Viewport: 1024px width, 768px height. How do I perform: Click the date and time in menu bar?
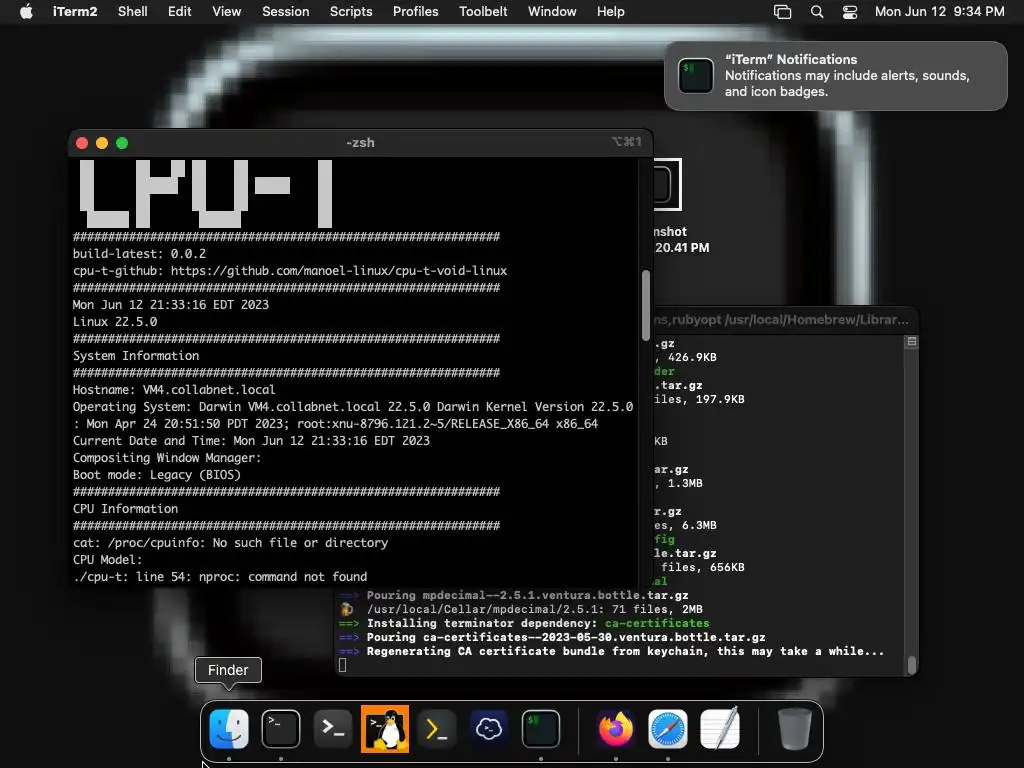[x=939, y=12]
